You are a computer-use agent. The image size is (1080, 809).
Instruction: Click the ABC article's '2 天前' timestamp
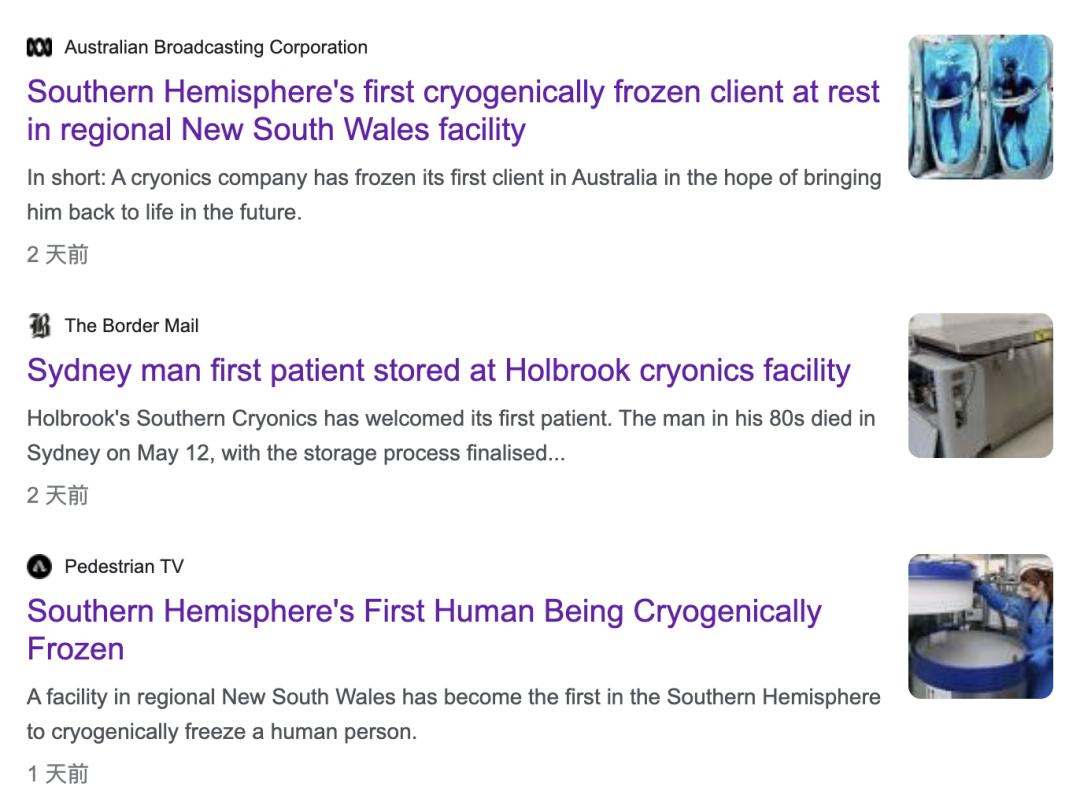[58, 255]
